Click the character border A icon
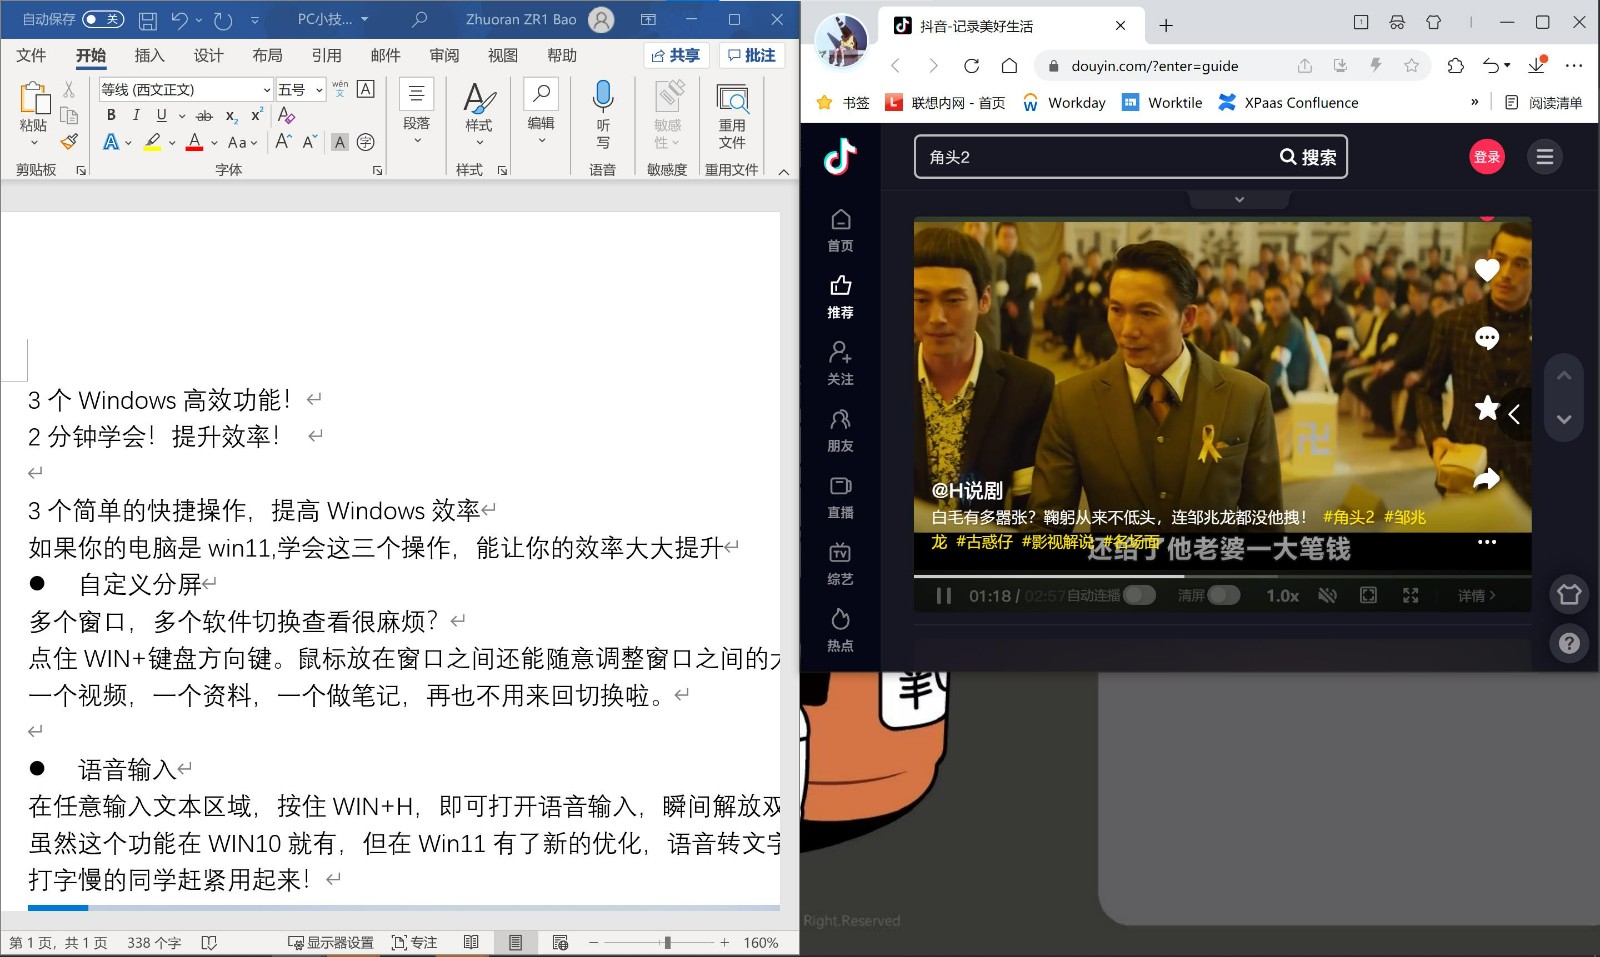 pos(366,89)
